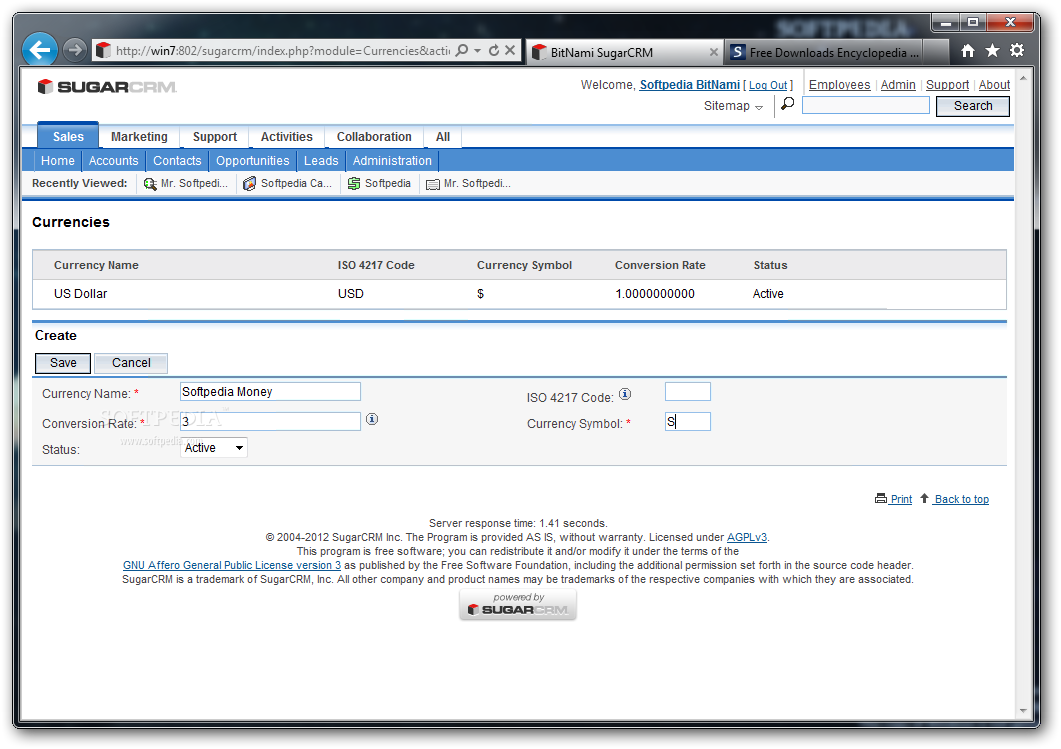Viewport: 1061px width, 749px height.
Task: Click the 1.0000000000 conversion rate cell
Action: 654,294
